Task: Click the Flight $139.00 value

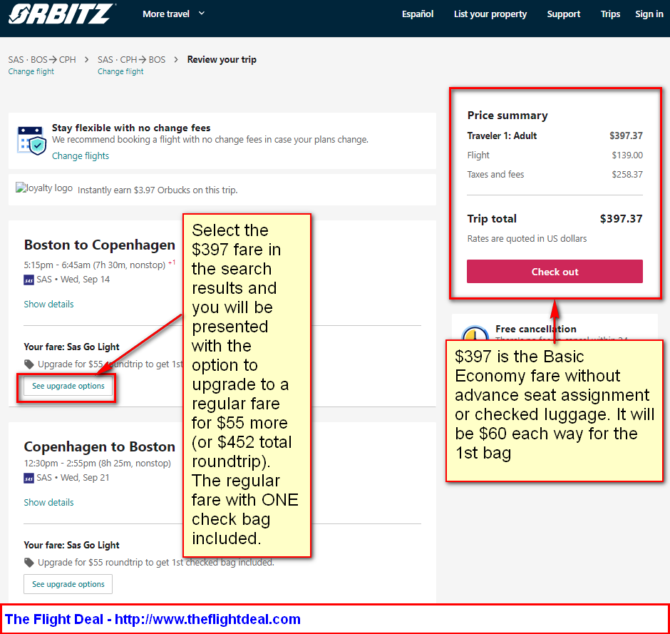Action: point(627,155)
